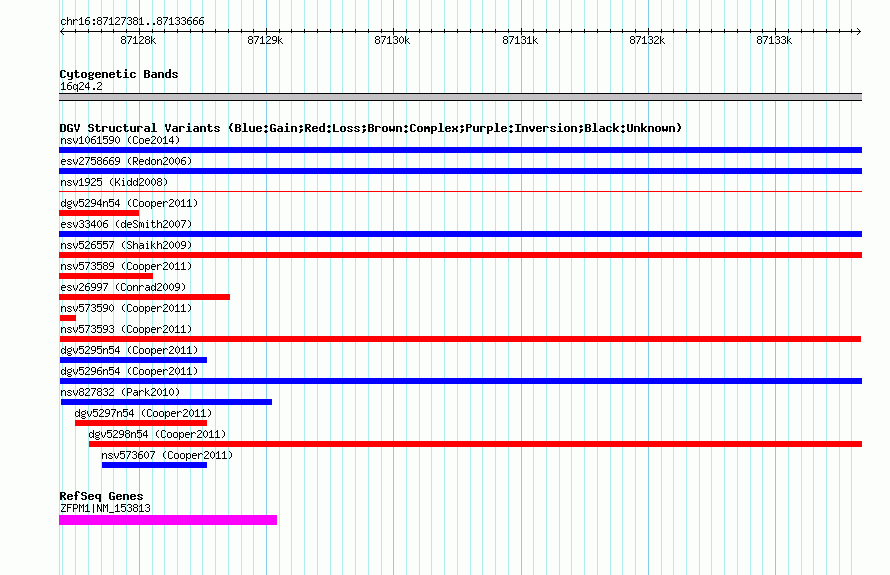
Task: Open the dgv5297n54 (Cooper2011) label
Action: click(x=143, y=413)
